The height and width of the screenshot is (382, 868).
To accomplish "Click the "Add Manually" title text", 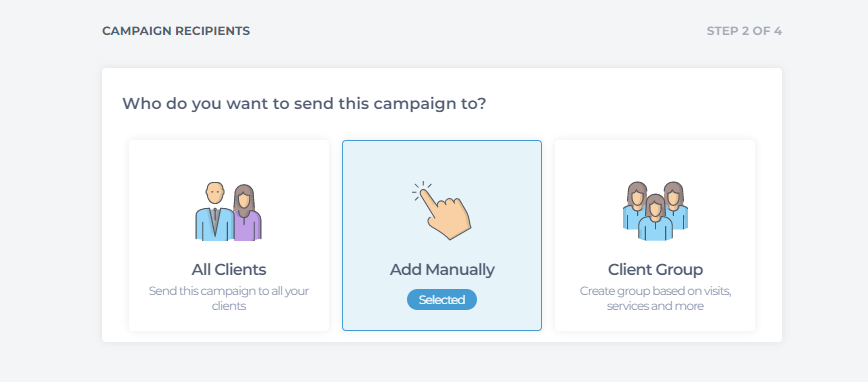I will coord(442,270).
